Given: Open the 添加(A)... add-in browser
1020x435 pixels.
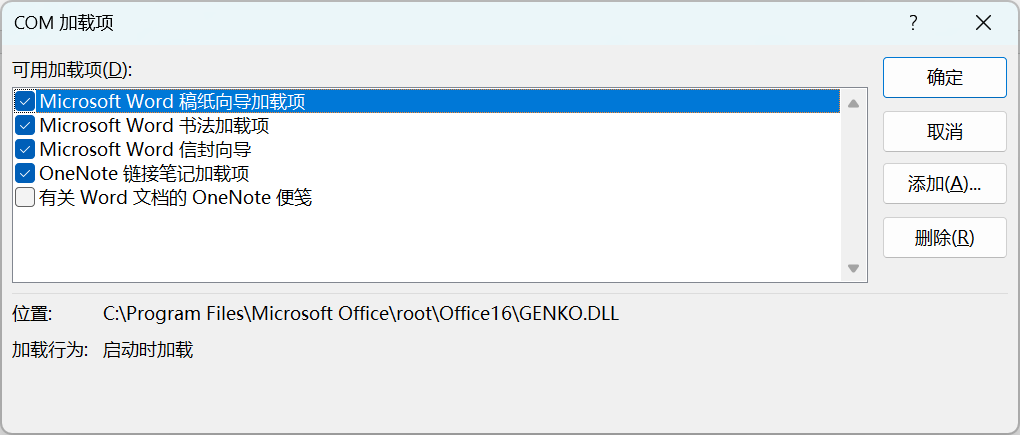Looking at the screenshot, I should (x=944, y=184).
